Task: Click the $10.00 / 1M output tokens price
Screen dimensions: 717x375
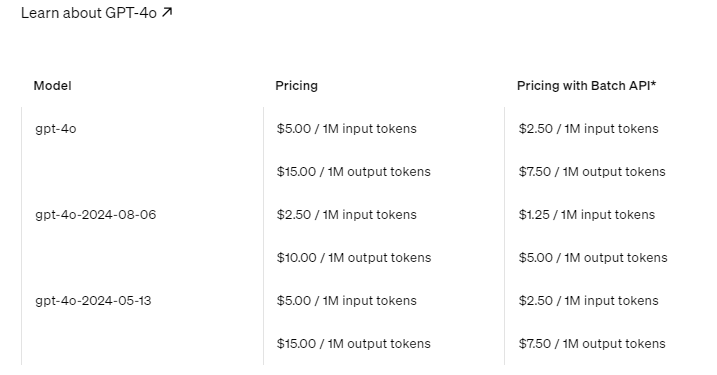Action: coord(354,258)
